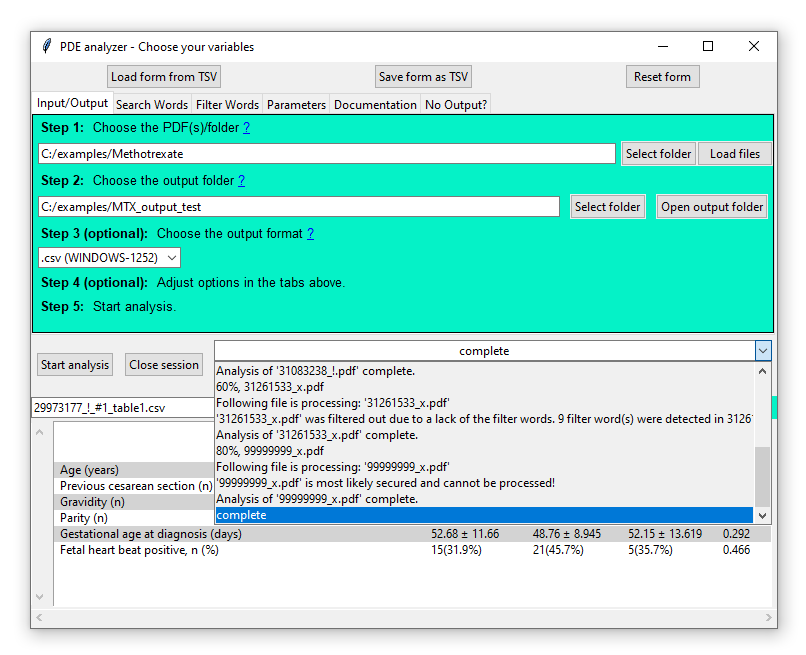This screenshot has width=806, height=655.
Task: Click Start analysis button
Action: (75, 365)
